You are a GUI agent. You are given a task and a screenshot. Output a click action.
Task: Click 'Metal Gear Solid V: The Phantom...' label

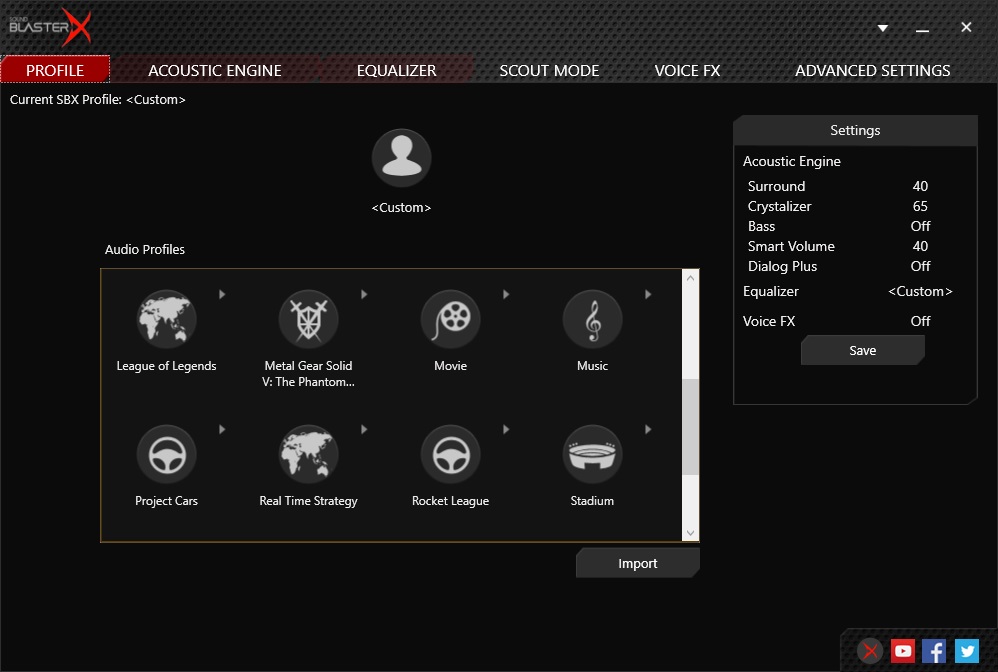[x=309, y=374]
